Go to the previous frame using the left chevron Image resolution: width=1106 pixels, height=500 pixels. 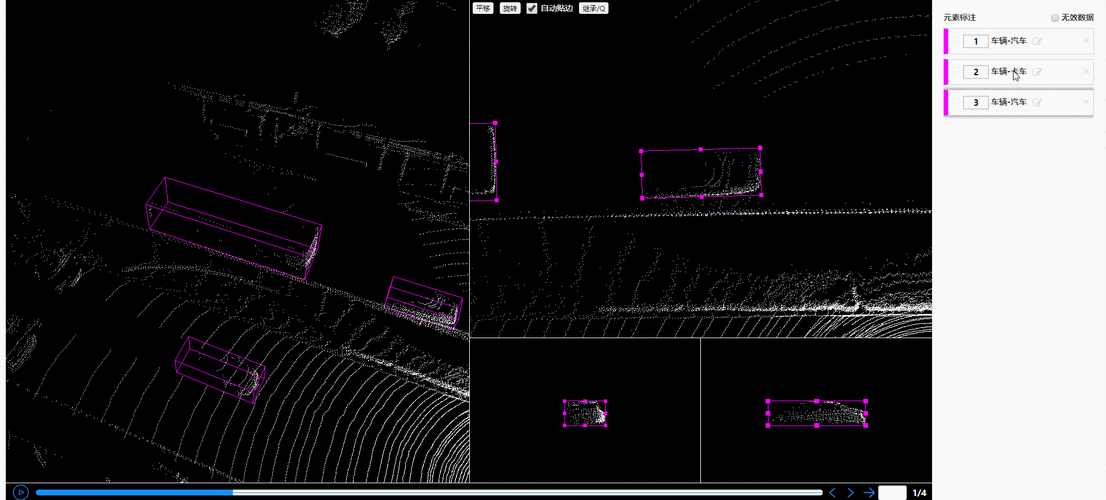[x=832, y=492]
